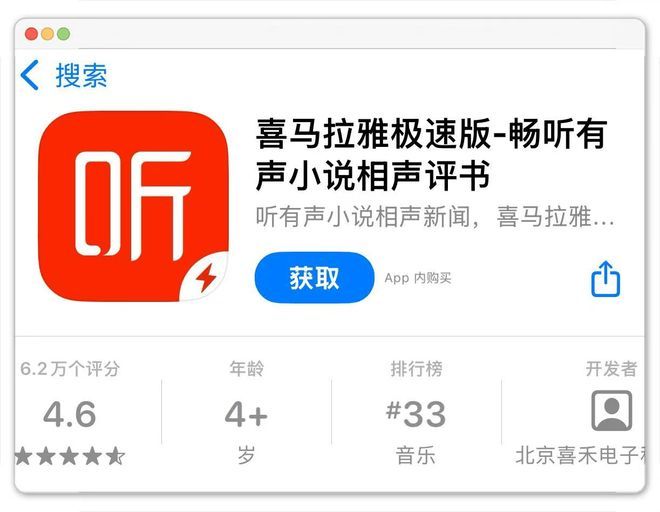Image resolution: width=660 pixels, height=512 pixels.
Task: Click the 4+ age value
Action: click(247, 414)
